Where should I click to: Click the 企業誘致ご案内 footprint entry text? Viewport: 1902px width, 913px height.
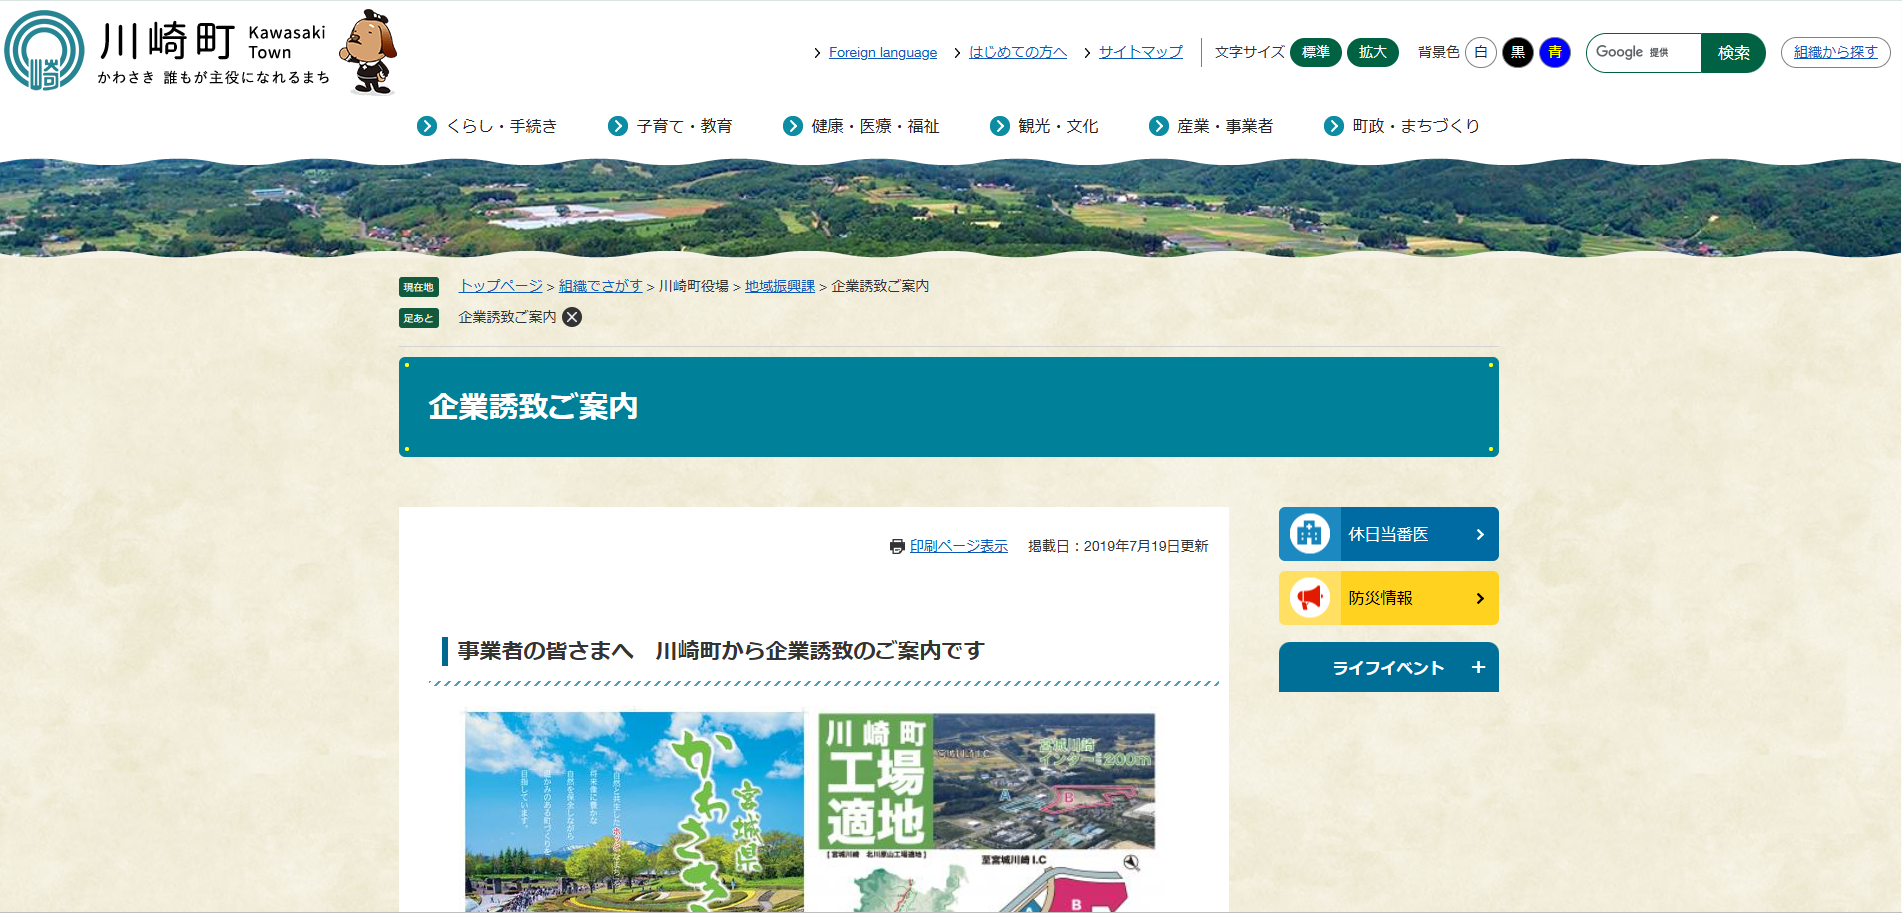(507, 317)
